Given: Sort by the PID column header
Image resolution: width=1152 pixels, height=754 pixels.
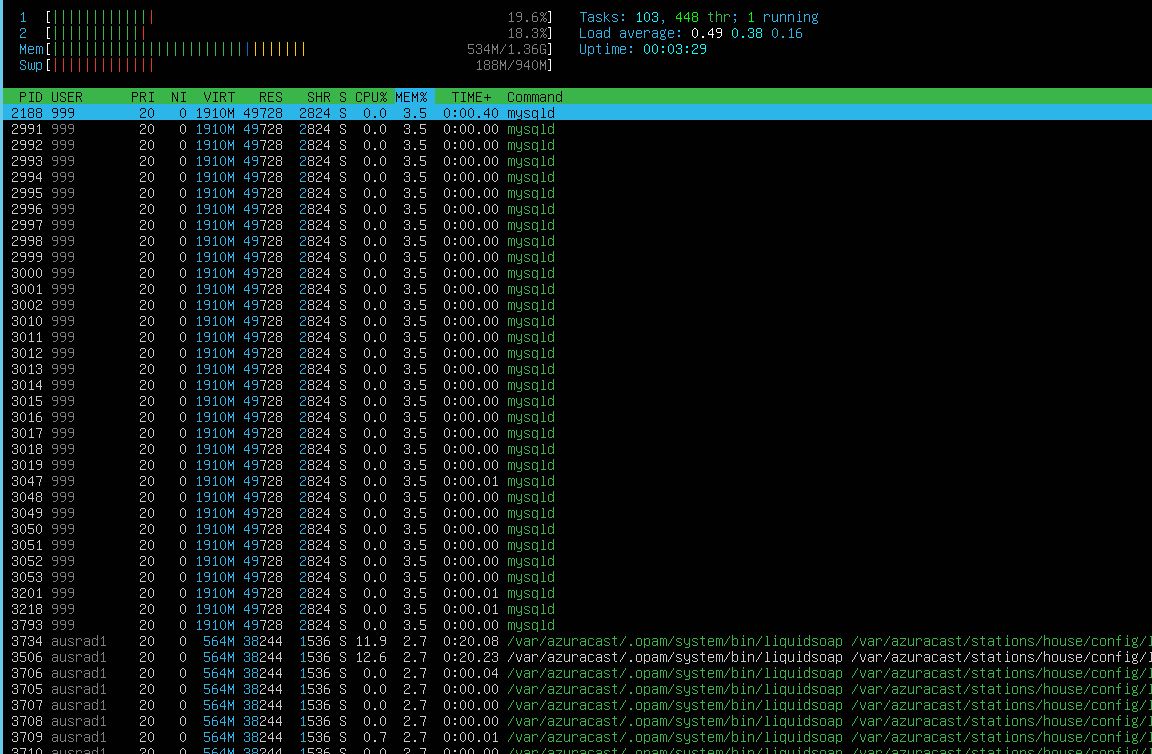Looking at the screenshot, I should (30, 97).
